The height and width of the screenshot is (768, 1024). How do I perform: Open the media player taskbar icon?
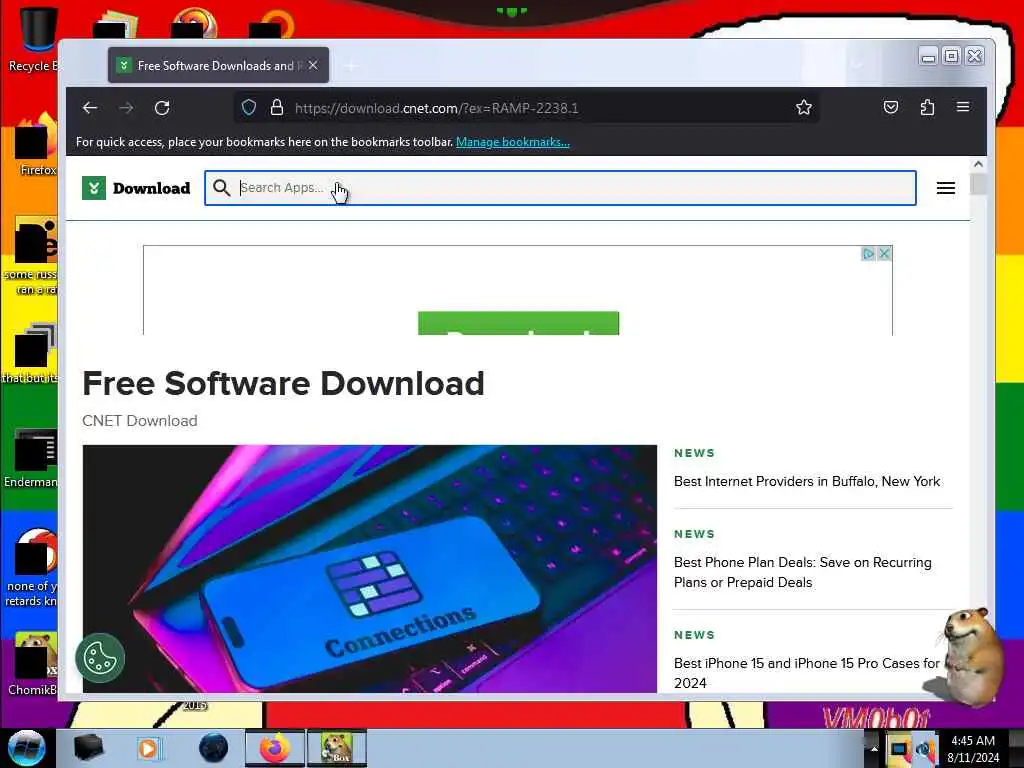(x=149, y=748)
